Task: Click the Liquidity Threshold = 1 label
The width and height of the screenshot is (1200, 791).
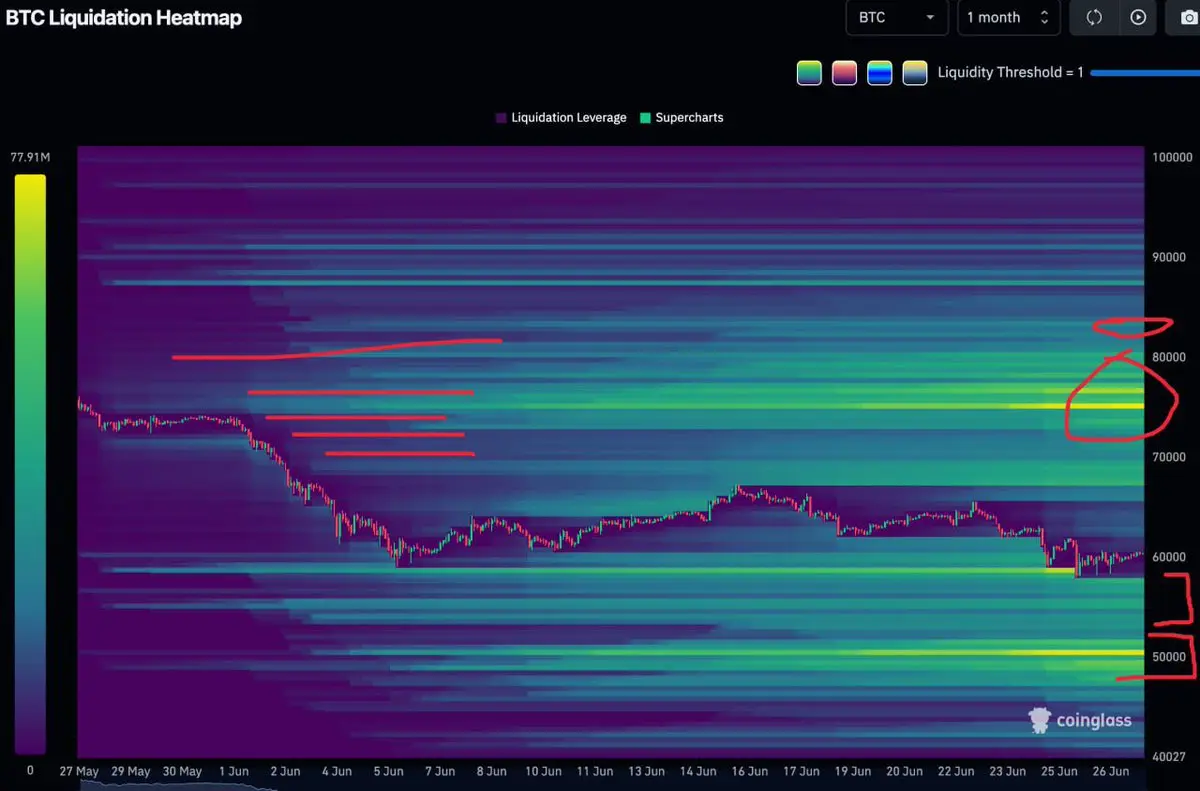Action: (1010, 73)
